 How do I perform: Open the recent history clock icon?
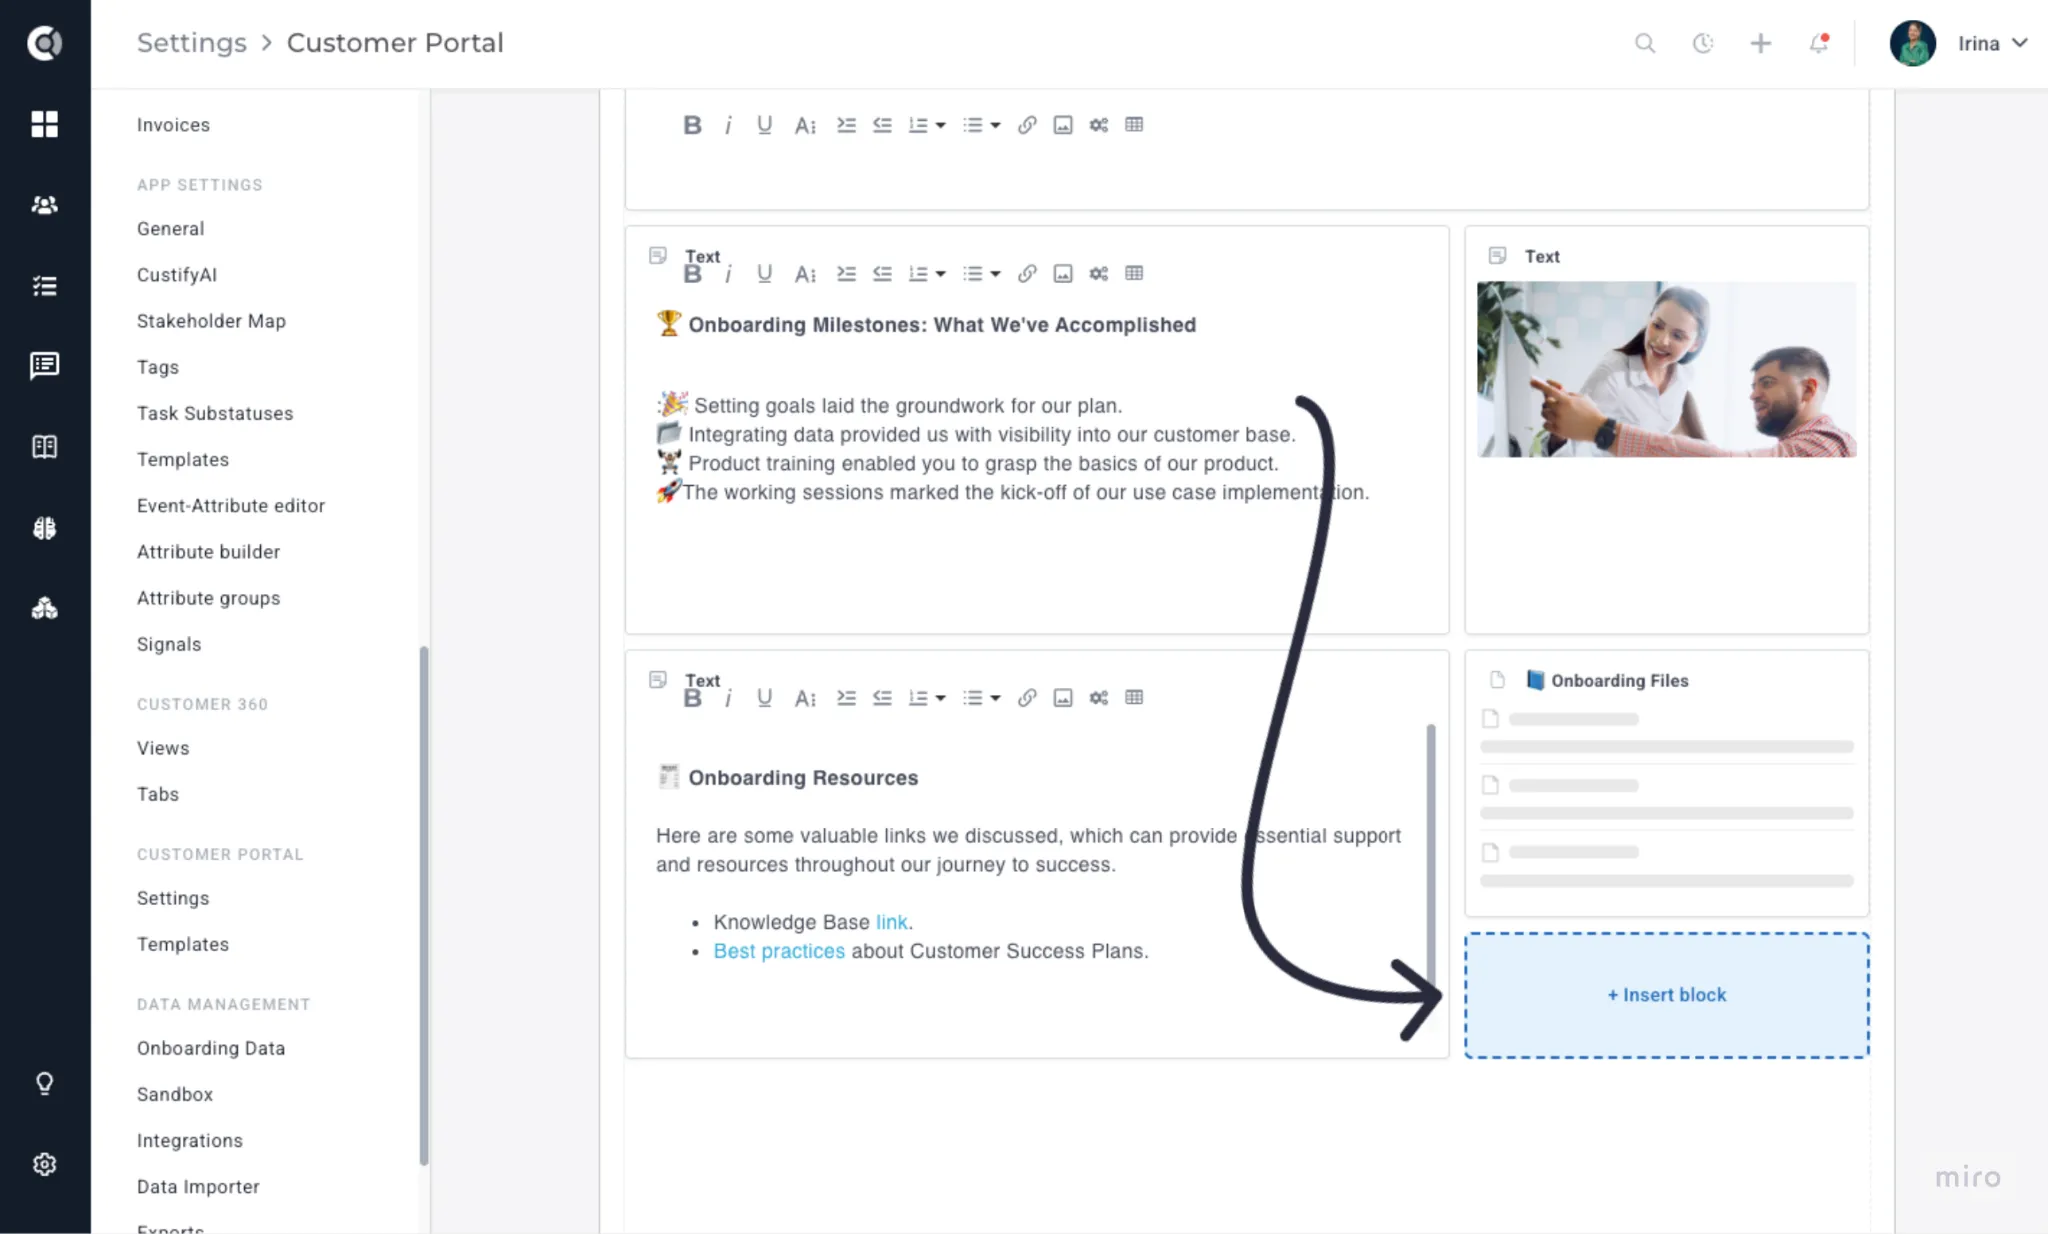[x=1703, y=43]
